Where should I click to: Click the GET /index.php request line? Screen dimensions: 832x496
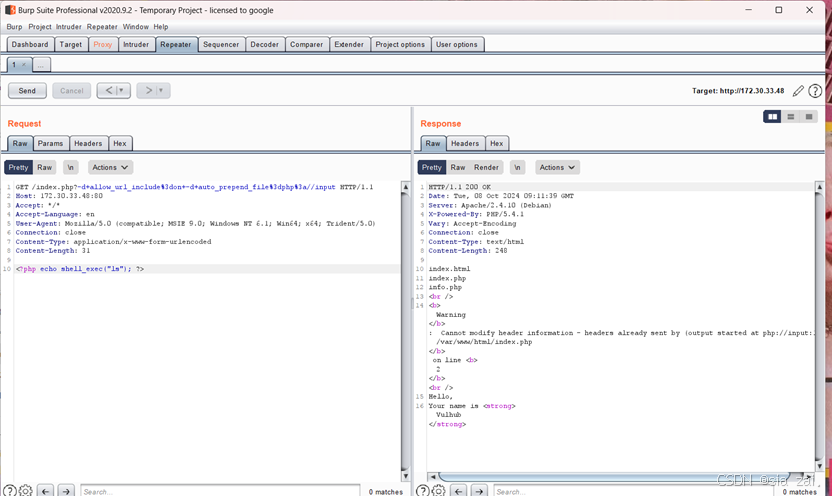point(194,187)
